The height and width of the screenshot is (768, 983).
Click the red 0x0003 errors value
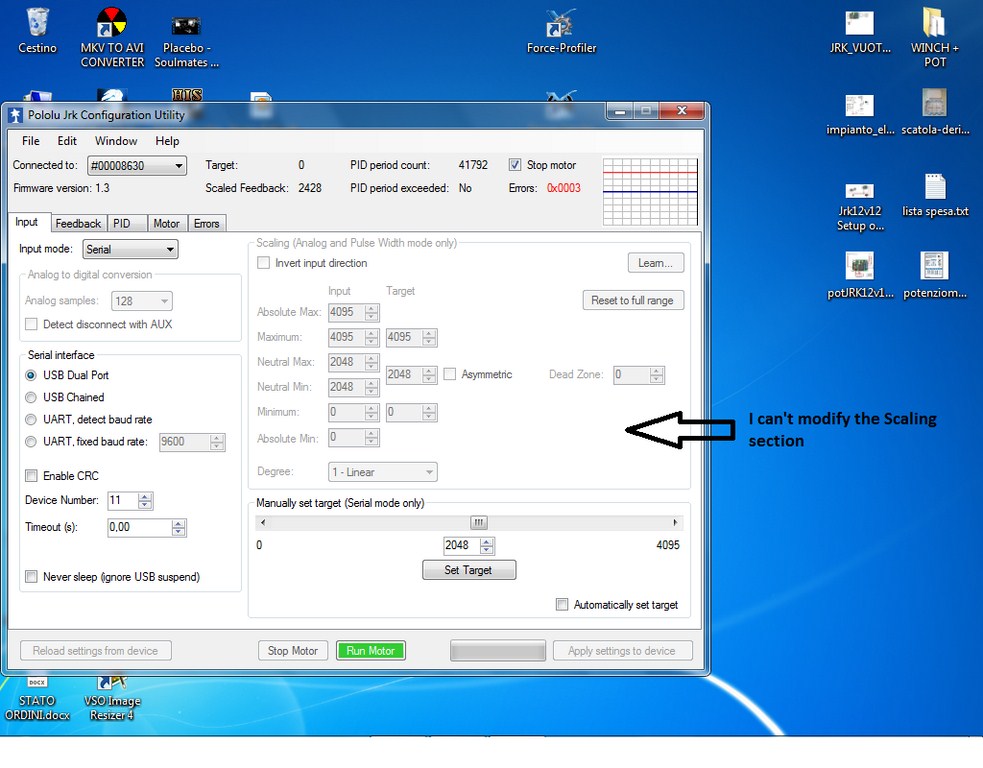(x=564, y=188)
